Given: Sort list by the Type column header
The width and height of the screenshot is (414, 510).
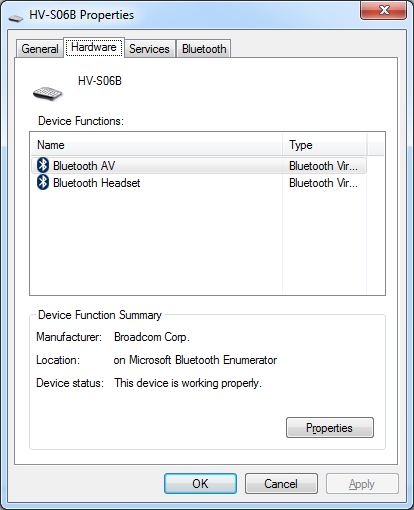Looking at the screenshot, I should (325, 145).
